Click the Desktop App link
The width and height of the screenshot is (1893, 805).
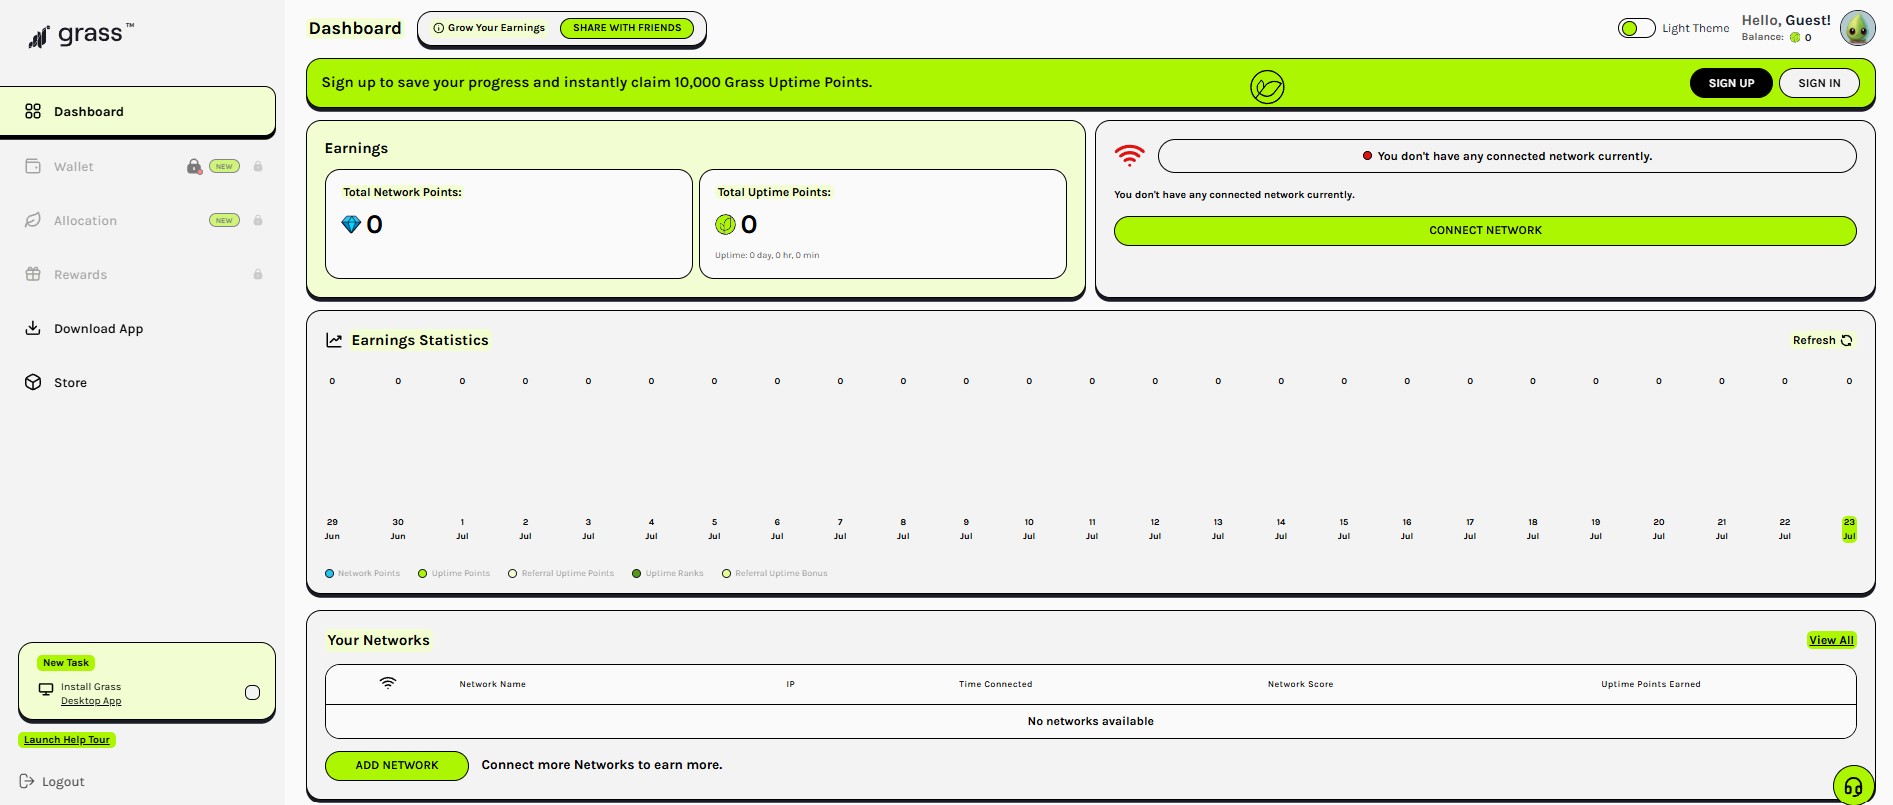point(91,701)
